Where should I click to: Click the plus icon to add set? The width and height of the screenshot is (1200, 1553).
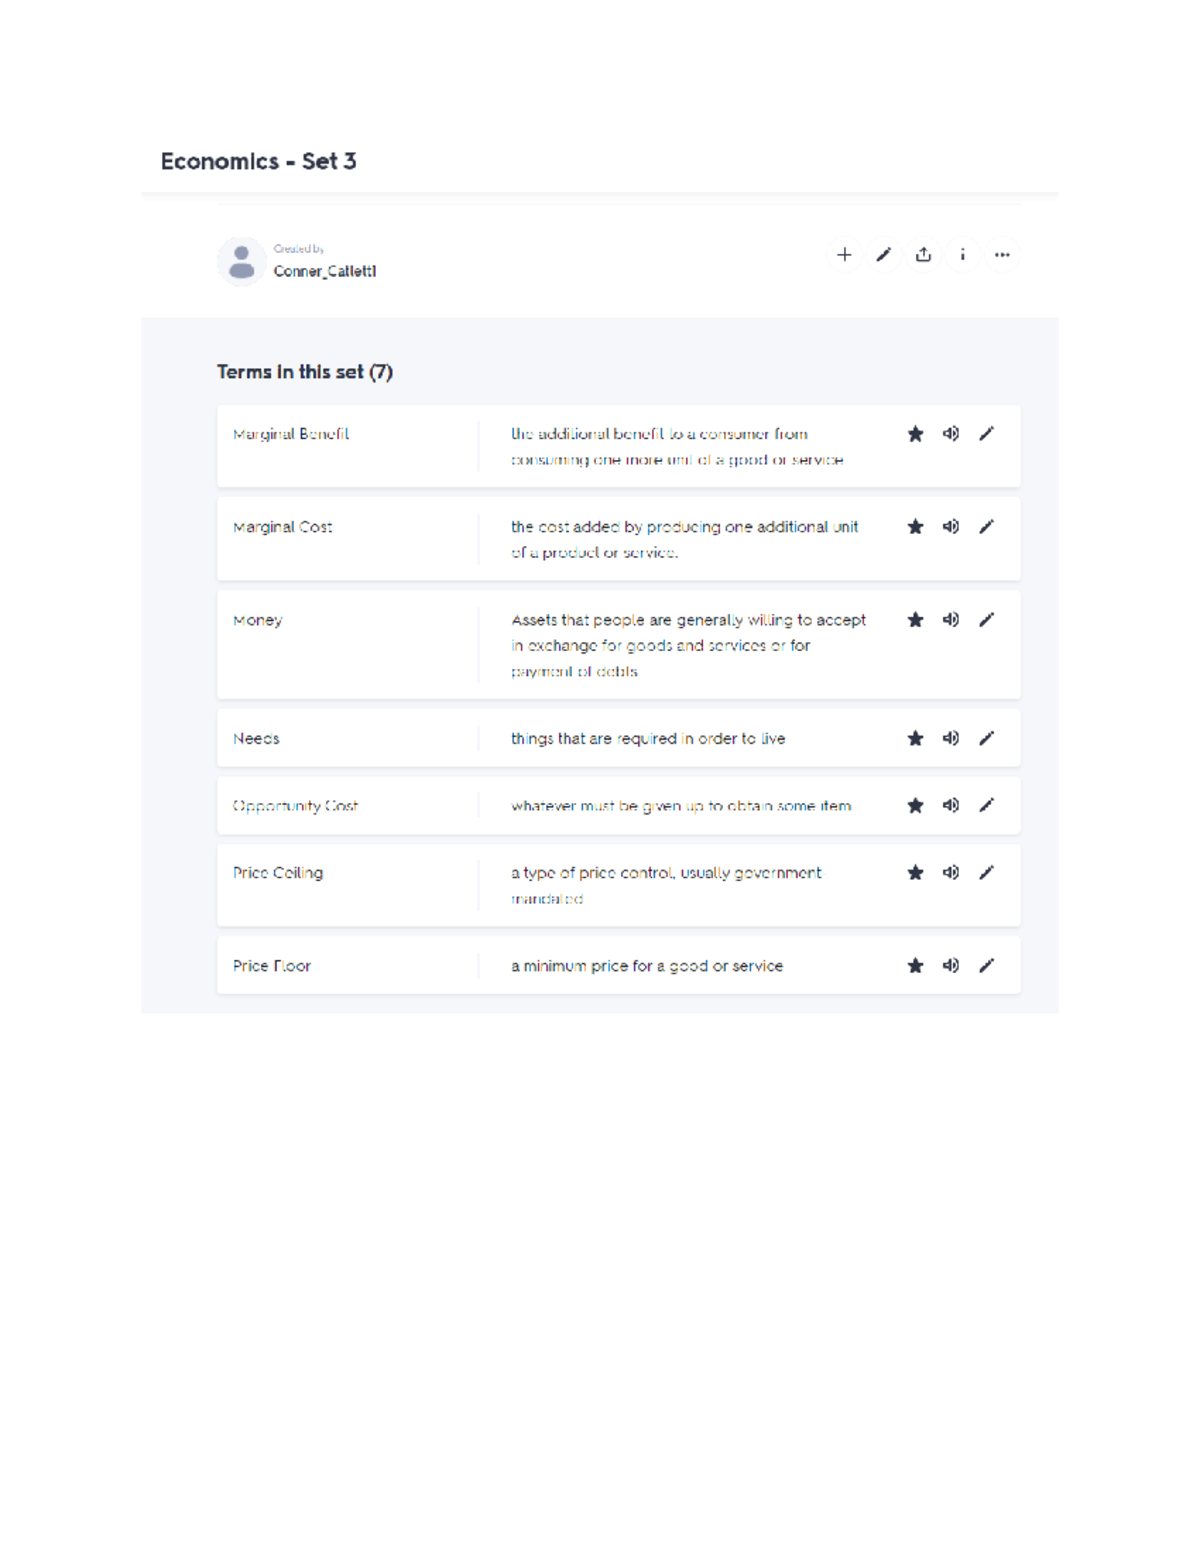point(844,255)
